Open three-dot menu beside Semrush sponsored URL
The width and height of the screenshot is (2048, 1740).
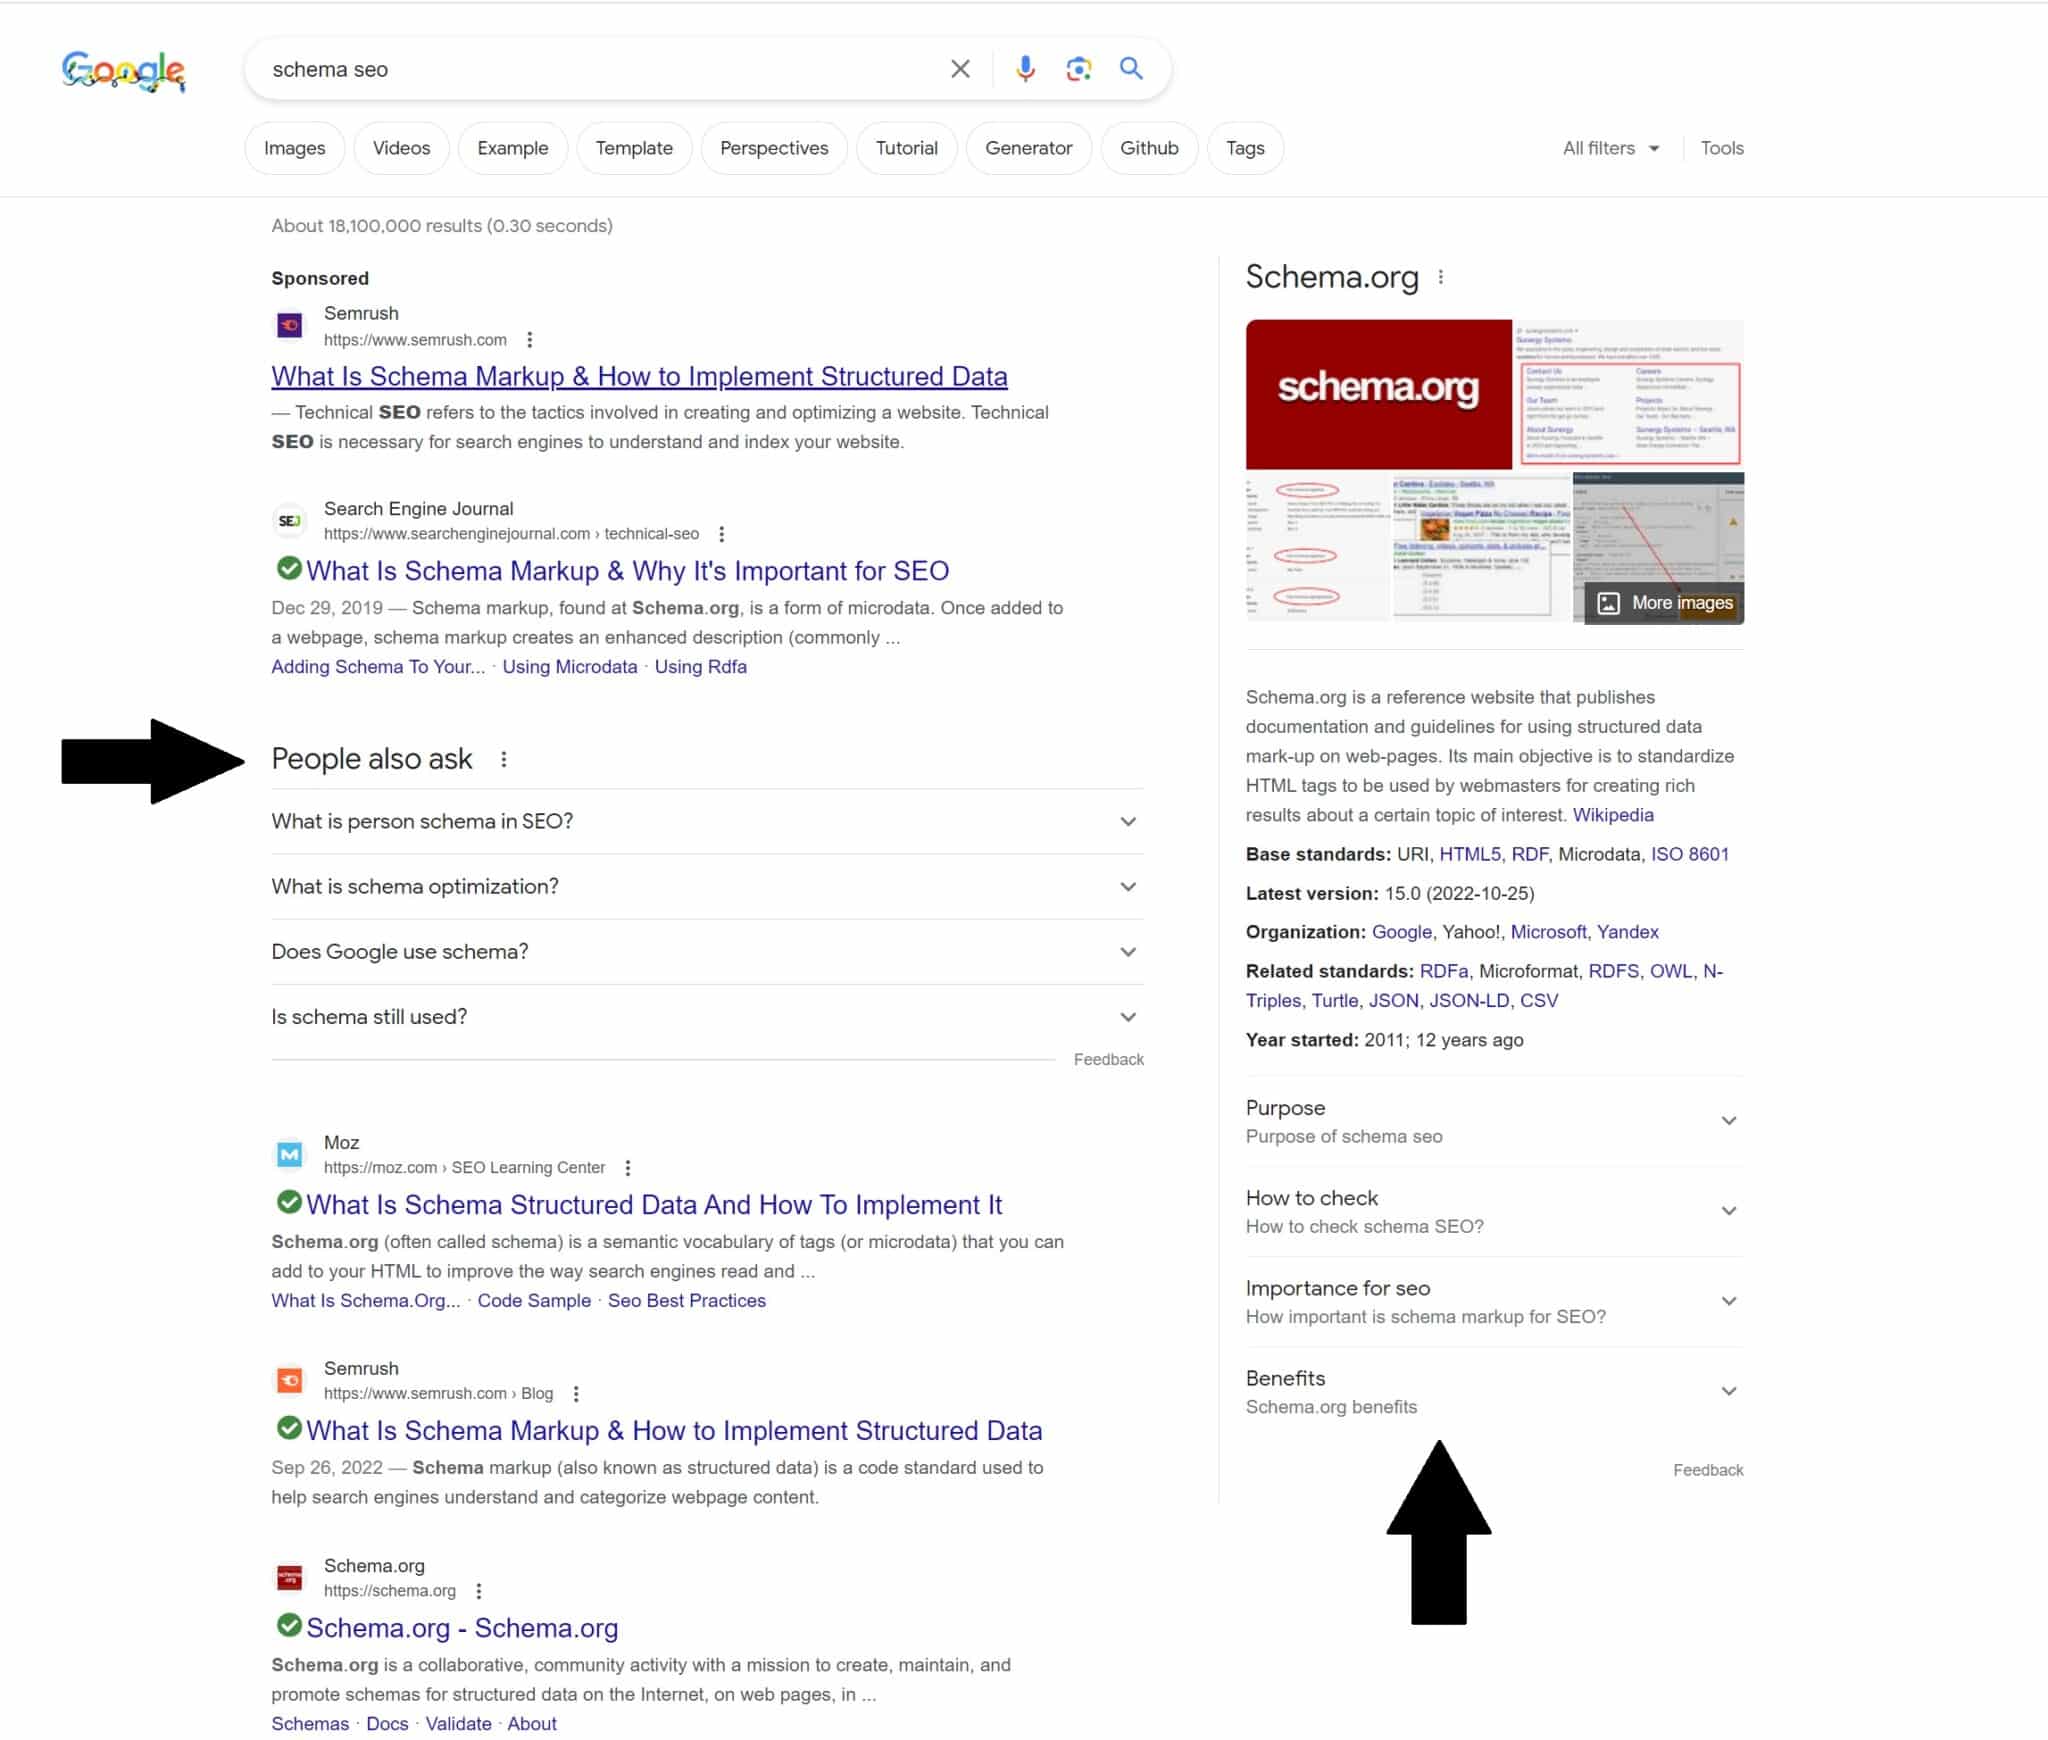(x=530, y=340)
